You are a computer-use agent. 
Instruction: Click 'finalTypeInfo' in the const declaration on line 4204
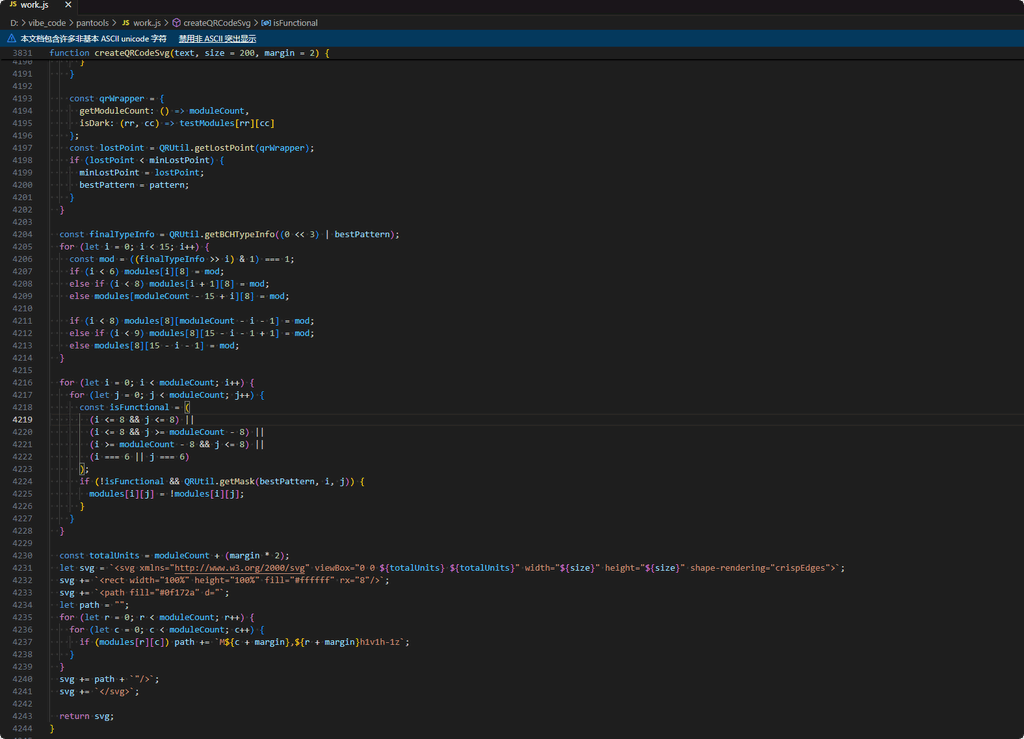(x=121, y=234)
